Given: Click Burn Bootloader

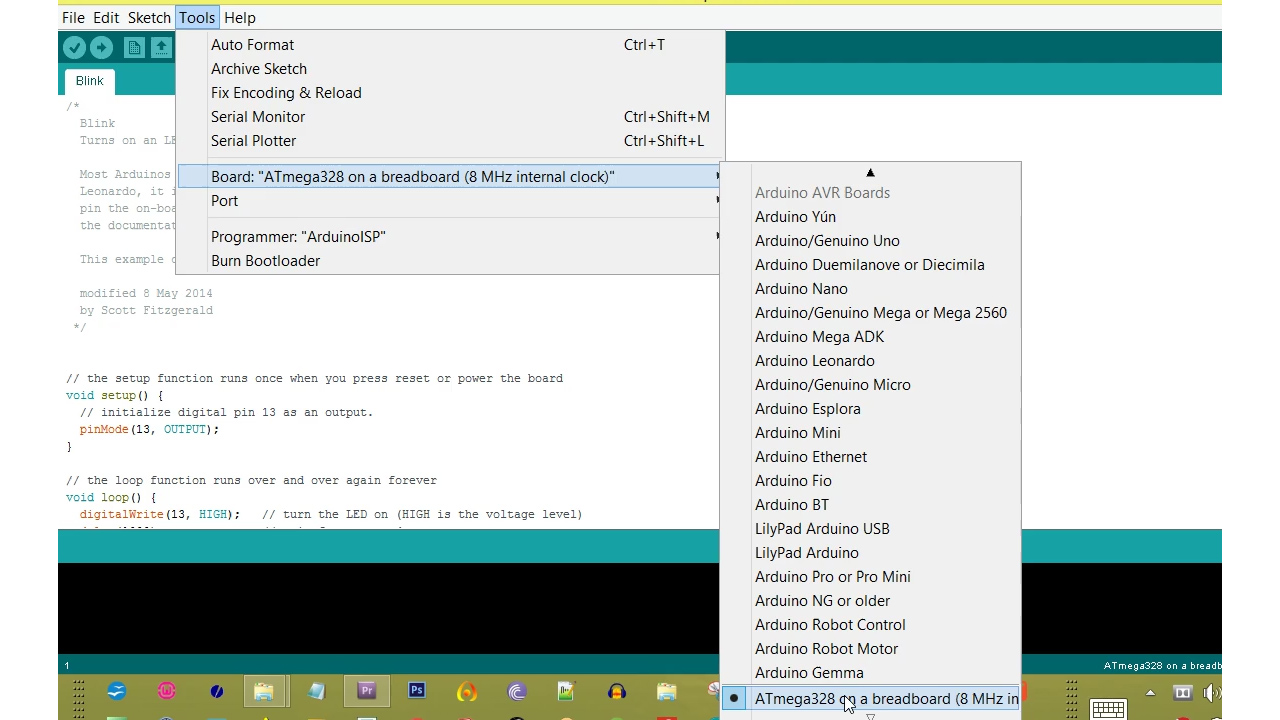Looking at the screenshot, I should coord(450,261).
